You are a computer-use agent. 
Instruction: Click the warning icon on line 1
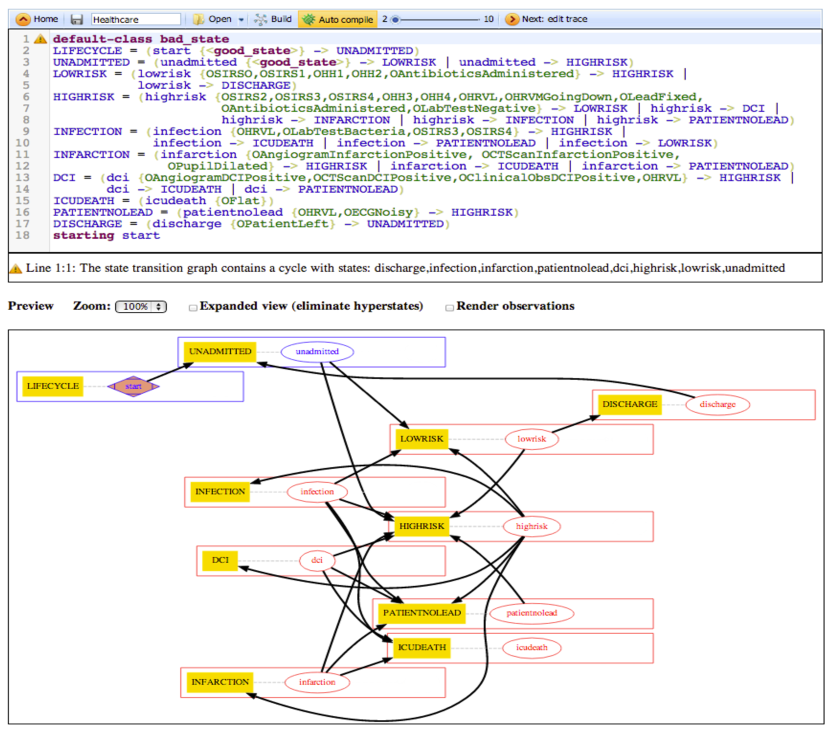click(x=40, y=39)
